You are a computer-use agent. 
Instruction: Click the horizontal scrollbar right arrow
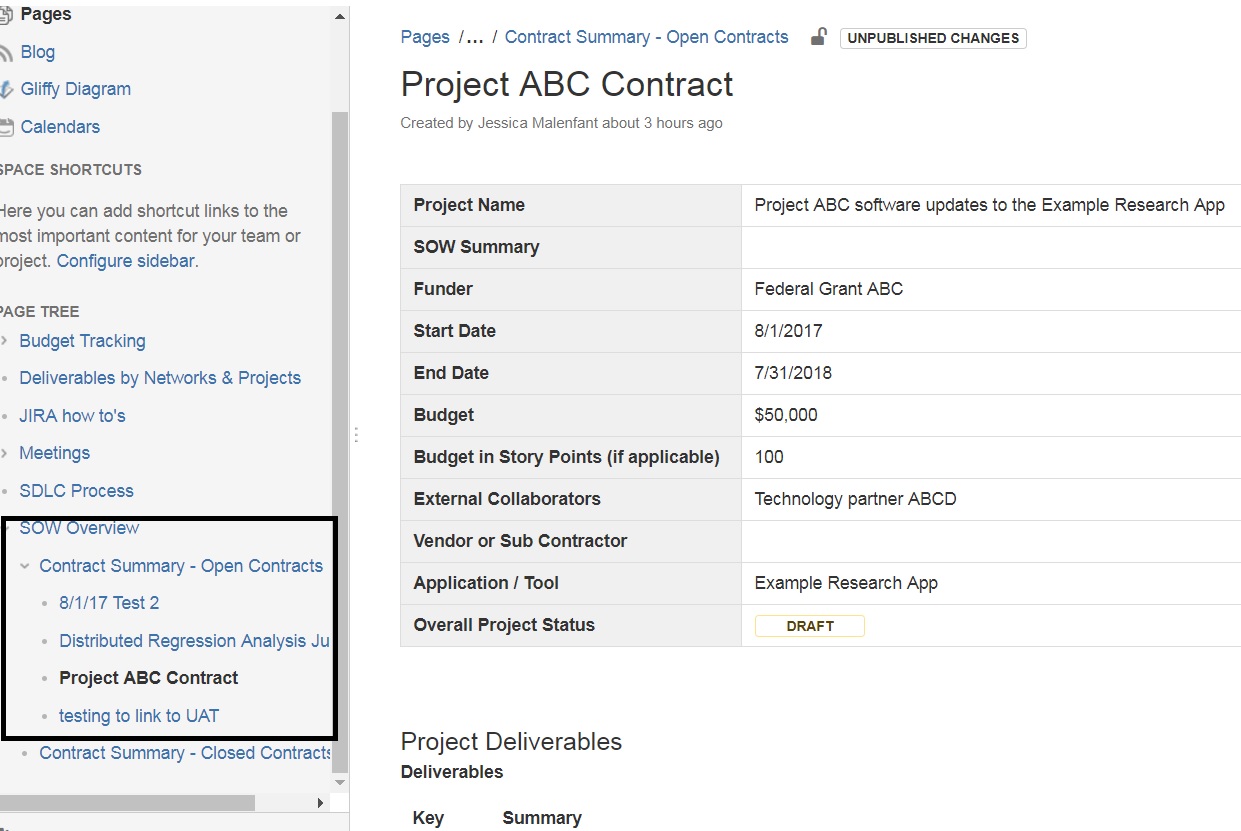tap(320, 802)
